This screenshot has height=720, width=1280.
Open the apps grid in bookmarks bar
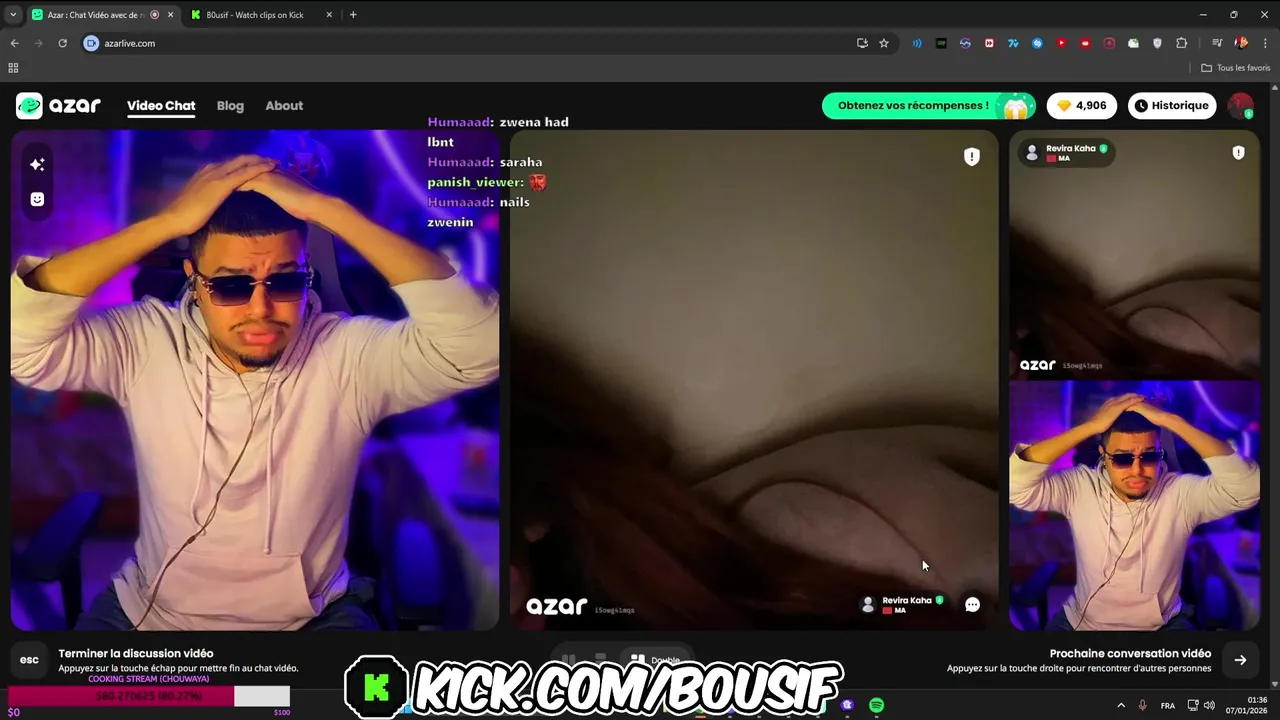13,68
